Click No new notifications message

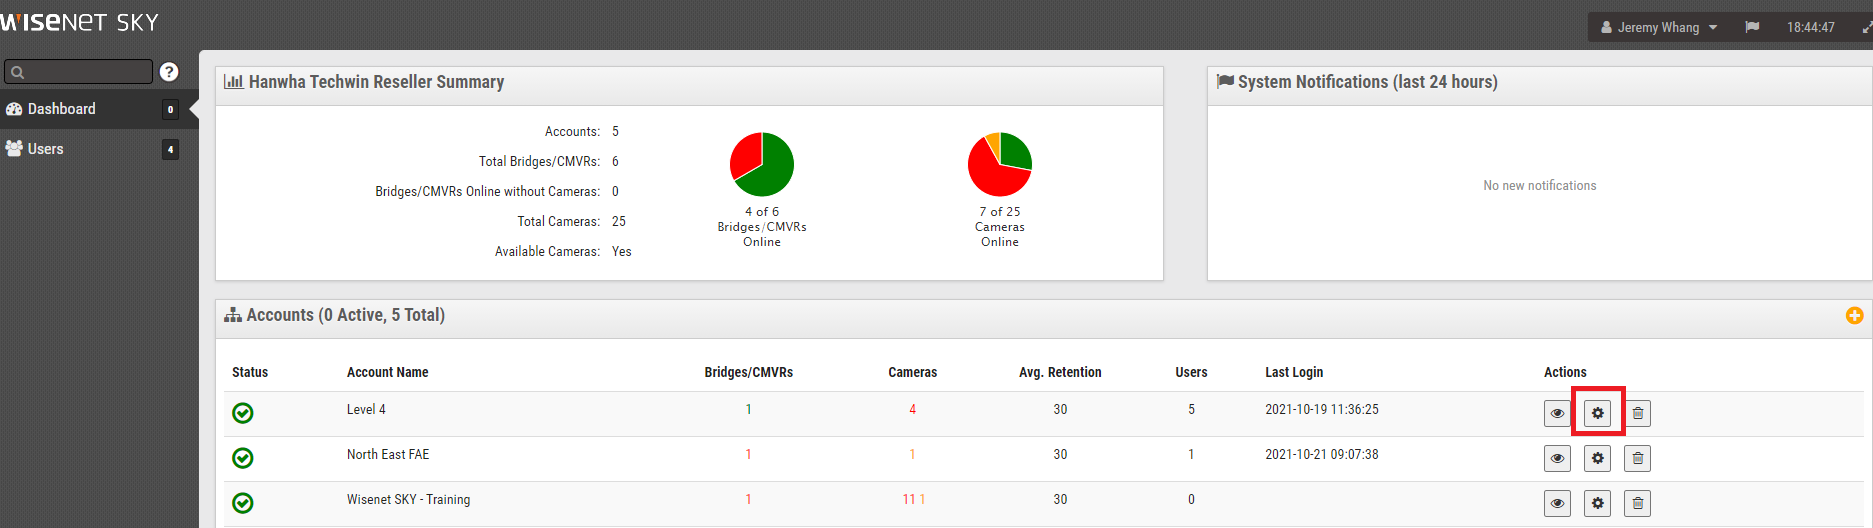coord(1540,186)
